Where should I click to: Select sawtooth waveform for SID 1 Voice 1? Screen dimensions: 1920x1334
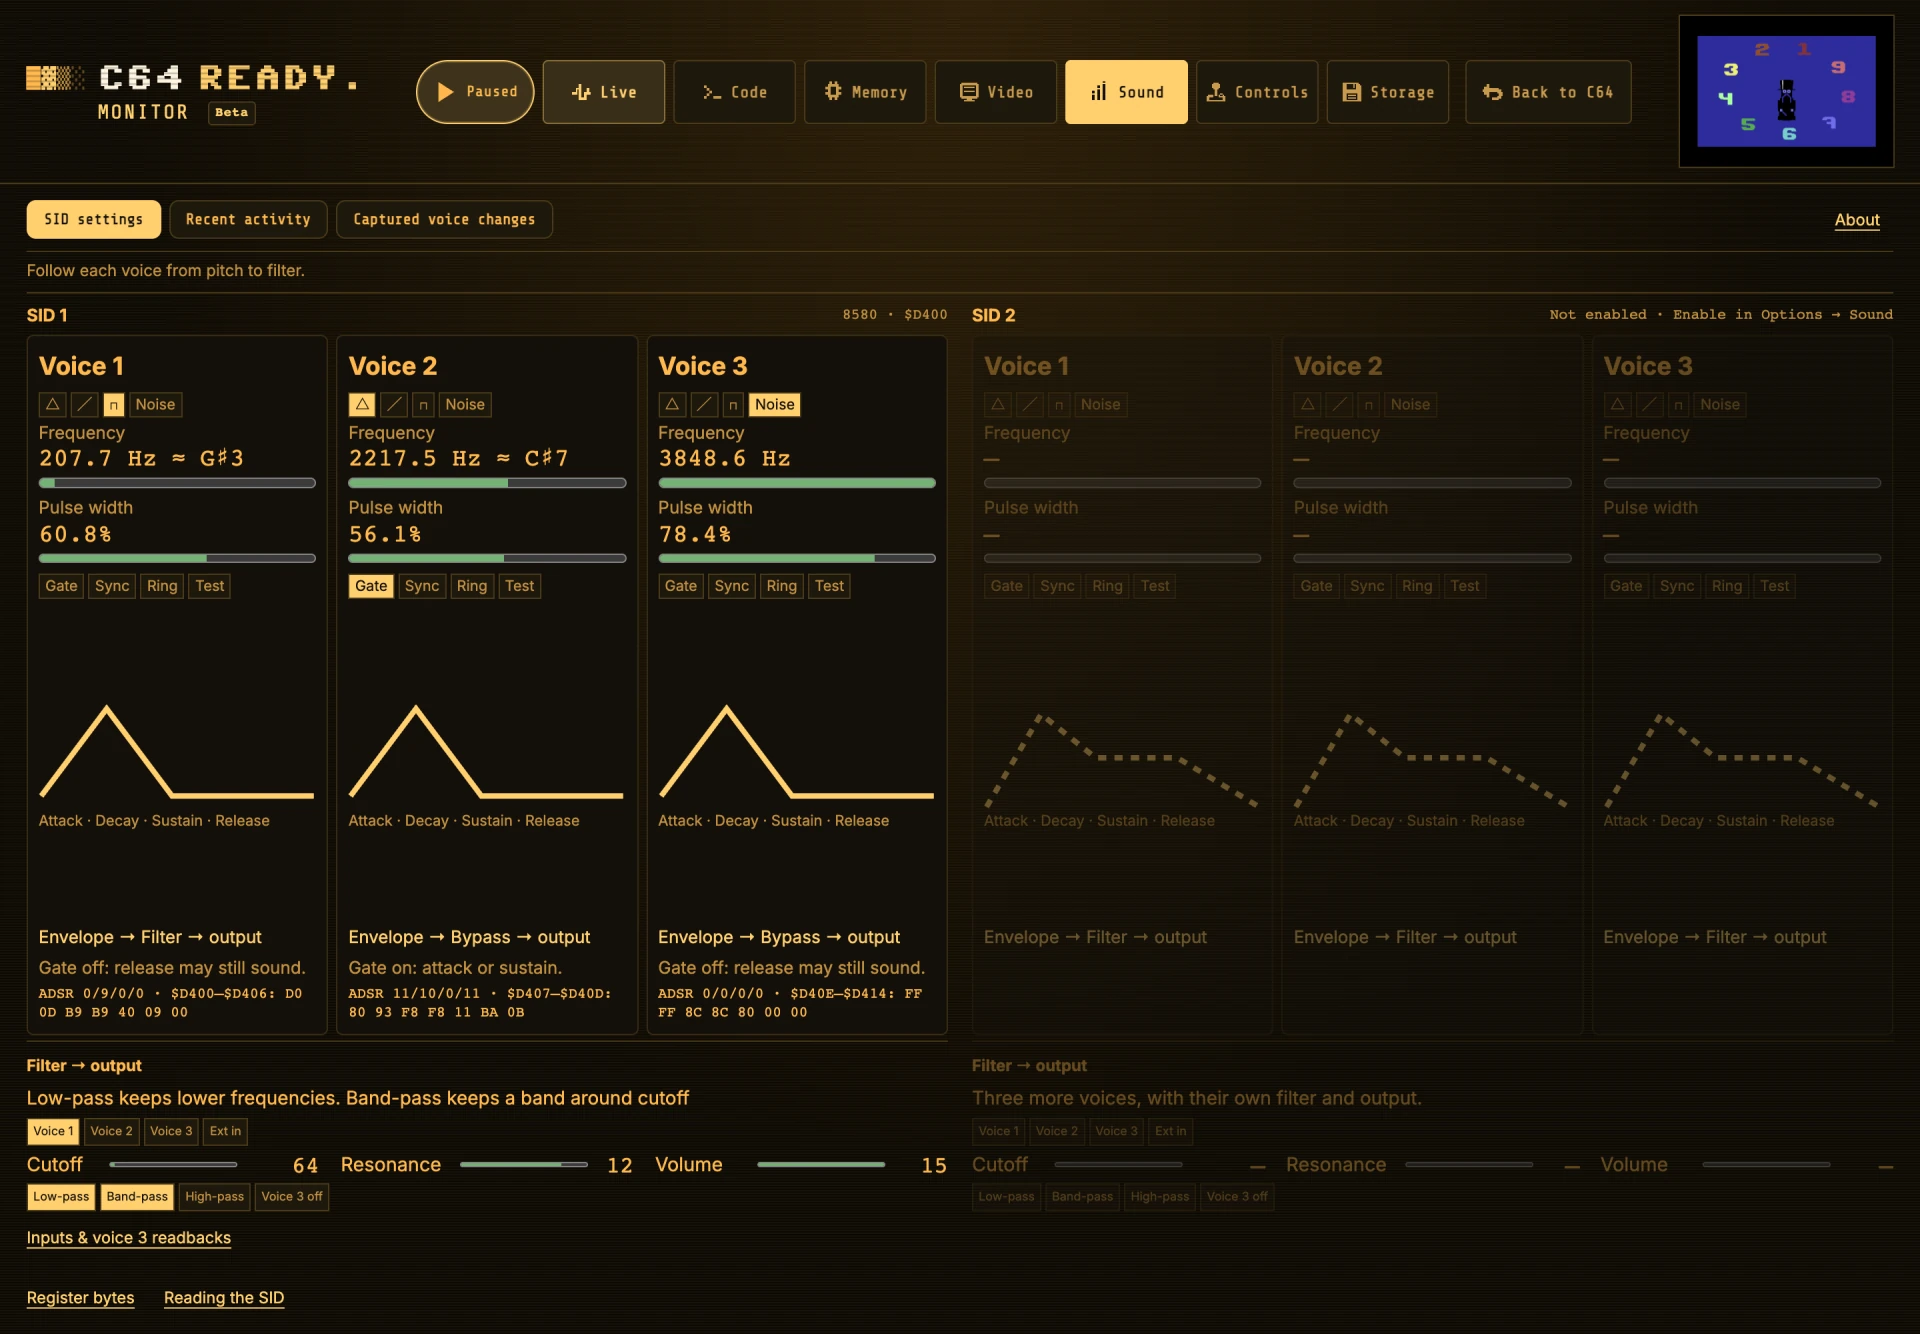pos(84,404)
